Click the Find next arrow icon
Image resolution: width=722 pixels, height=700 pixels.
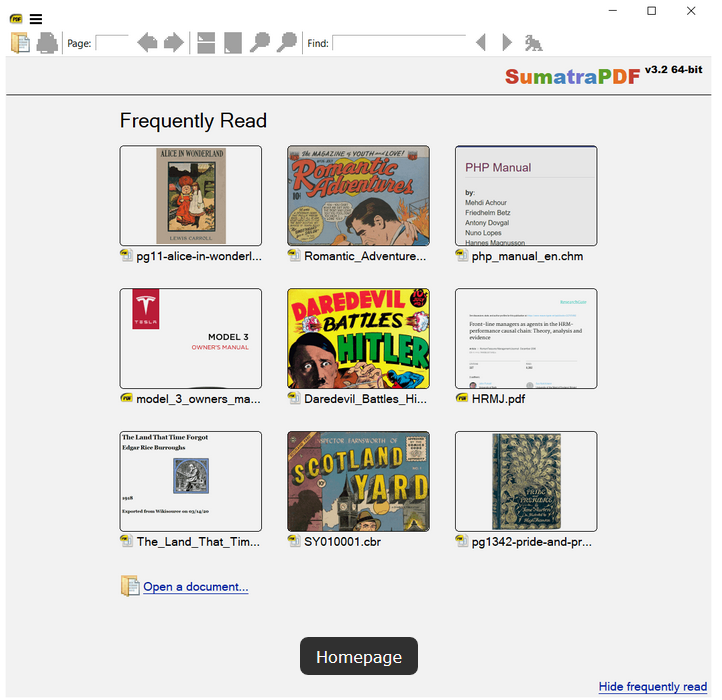[507, 43]
